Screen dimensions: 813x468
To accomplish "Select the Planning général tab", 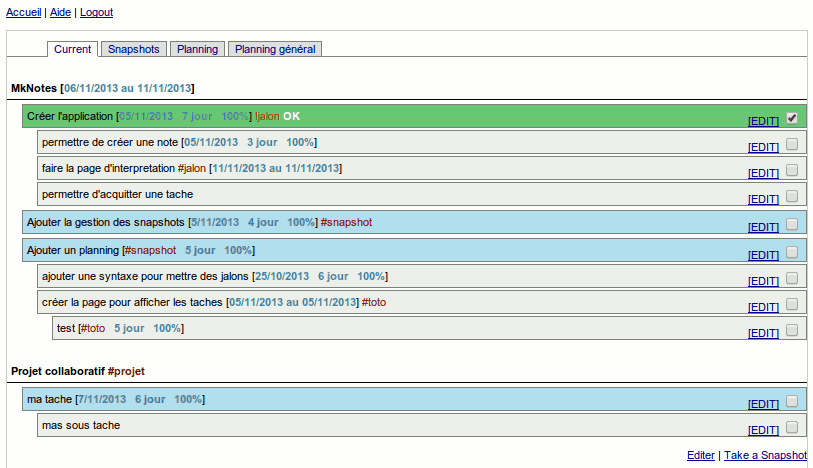I will click(274, 49).
